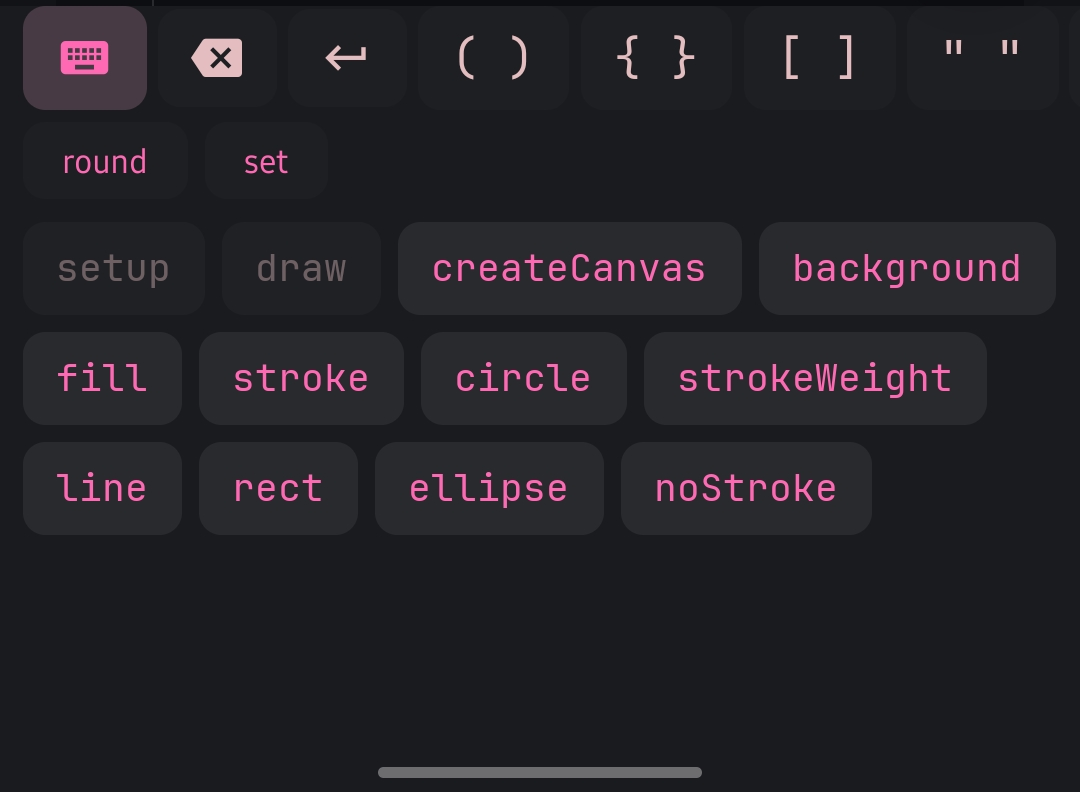Image resolution: width=1080 pixels, height=792 pixels.
Task: Insert the background function
Action: tap(907, 269)
